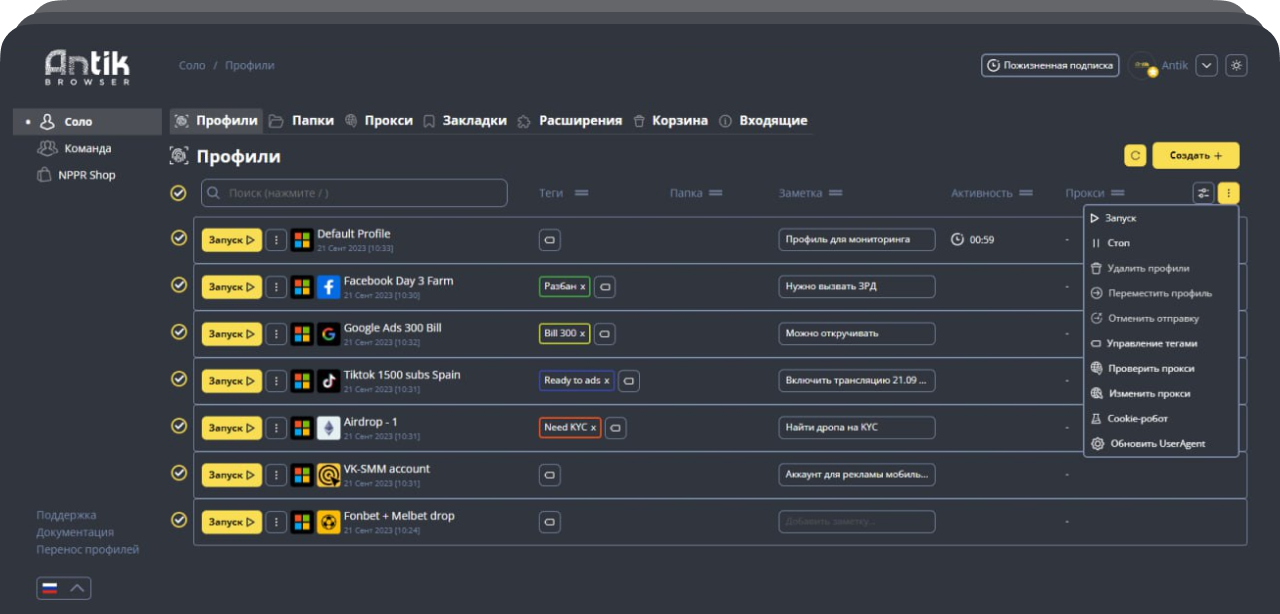Open the three-dot menu for Default Profile
Viewport: 1280px width, 614px height.
[276, 240]
